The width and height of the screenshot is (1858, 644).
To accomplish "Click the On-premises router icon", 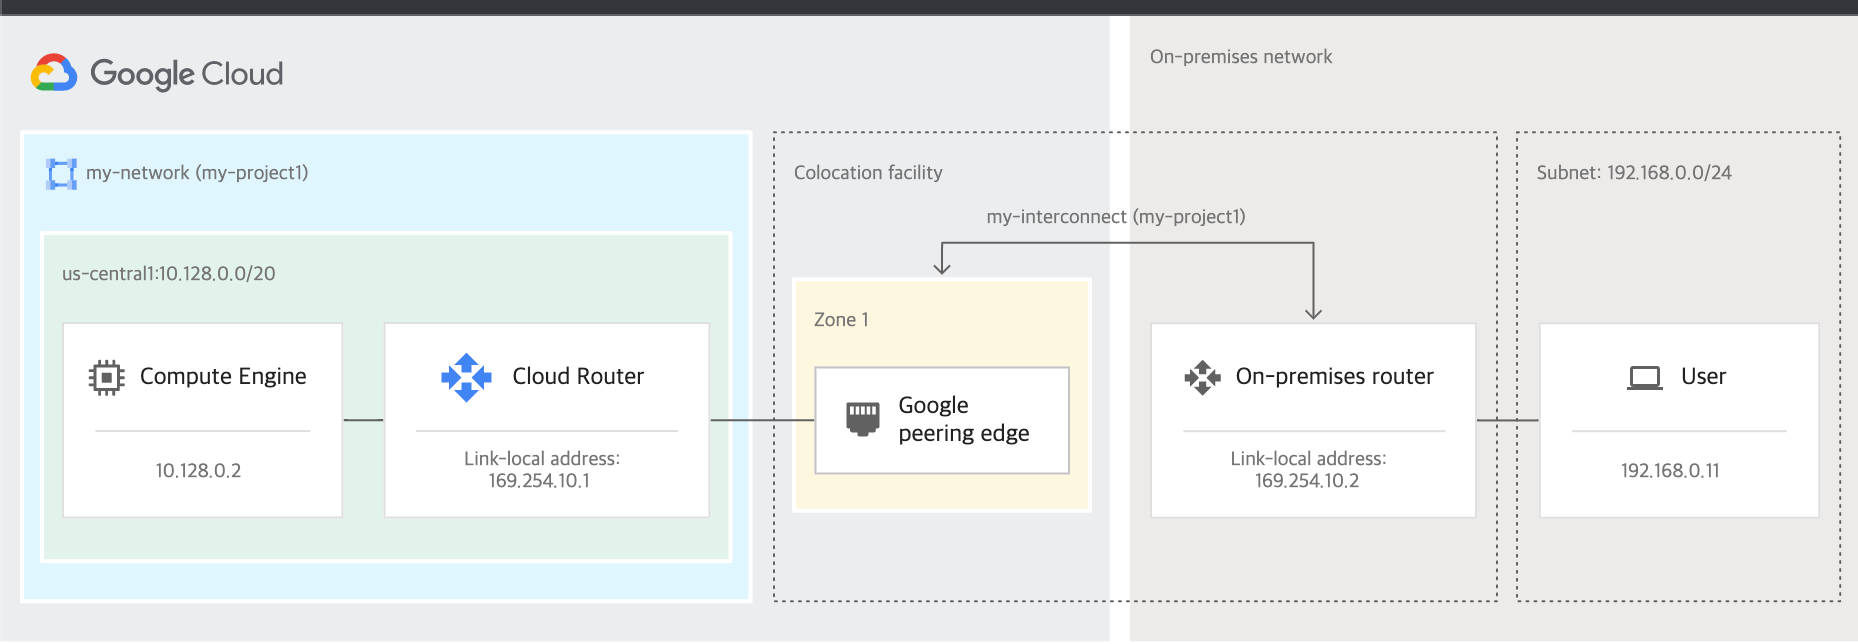I will 1203,377.
